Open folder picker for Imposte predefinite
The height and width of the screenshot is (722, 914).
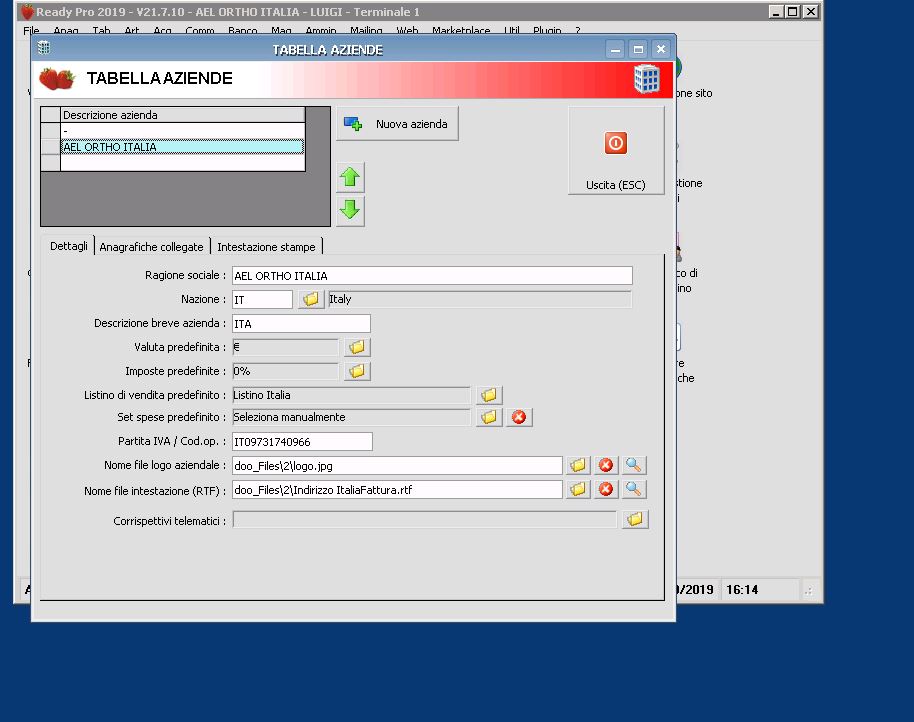[357, 371]
